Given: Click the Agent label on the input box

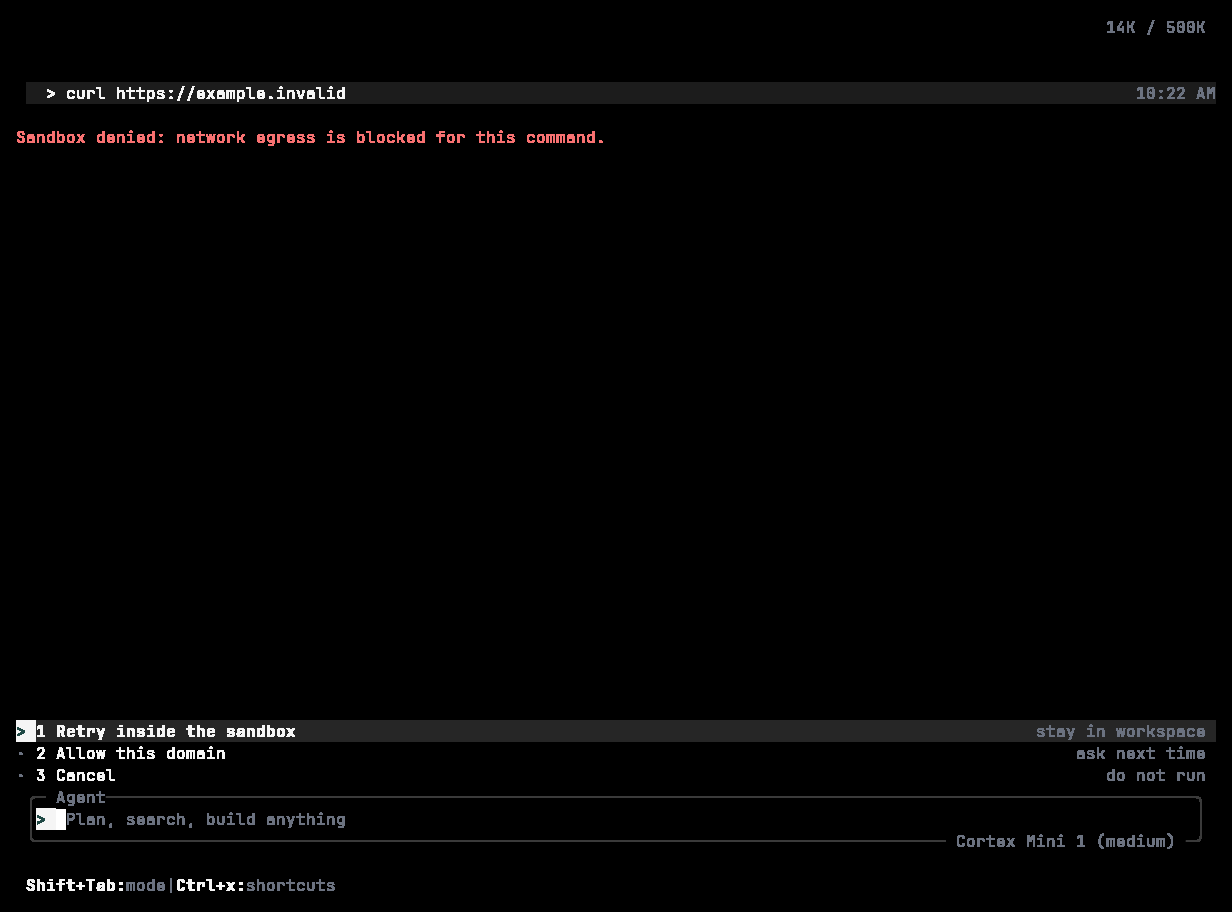Looking at the screenshot, I should [x=81, y=797].
